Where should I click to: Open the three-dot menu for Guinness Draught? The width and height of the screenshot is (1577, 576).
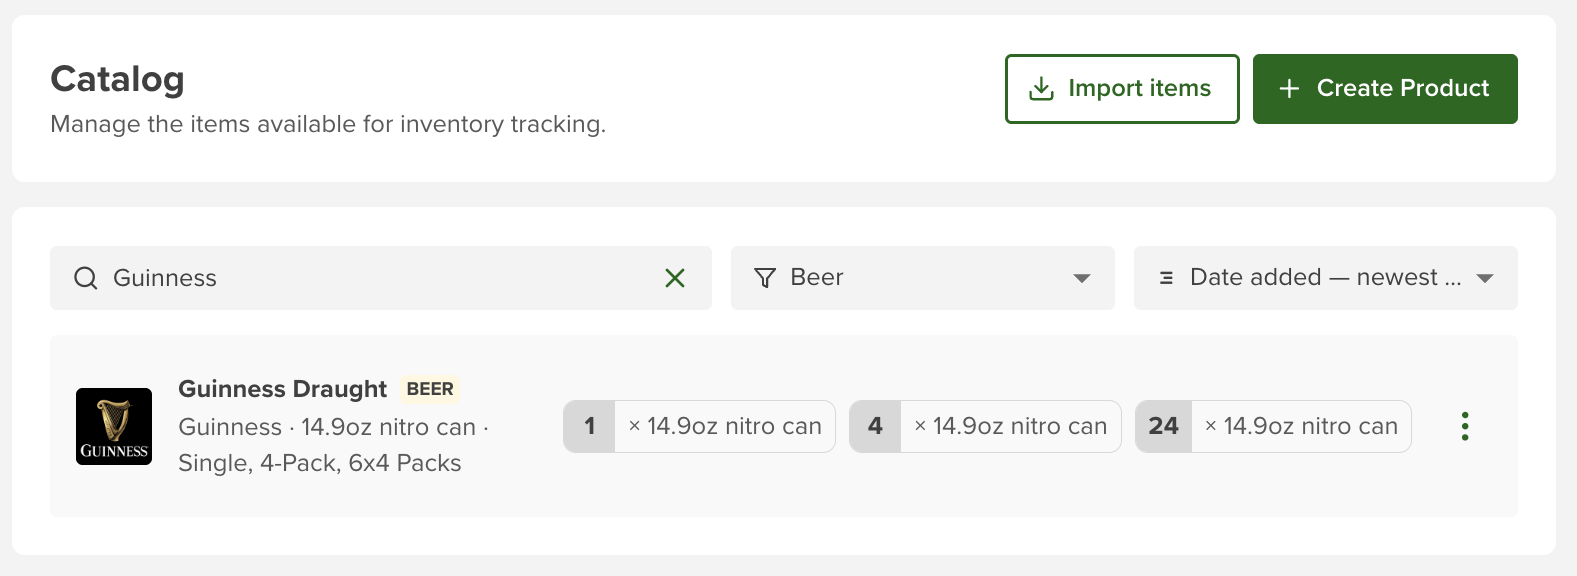(1465, 426)
